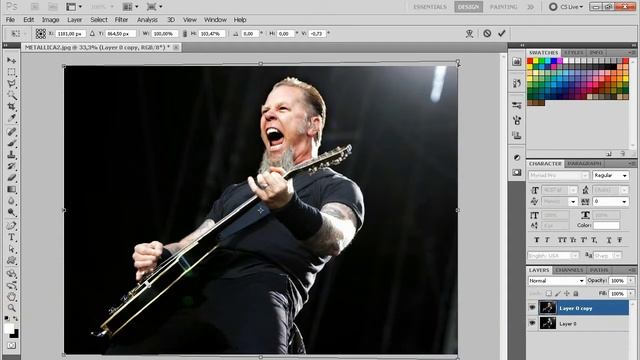Select the Brush tool
Screen dimensions: 640x360
point(11,143)
